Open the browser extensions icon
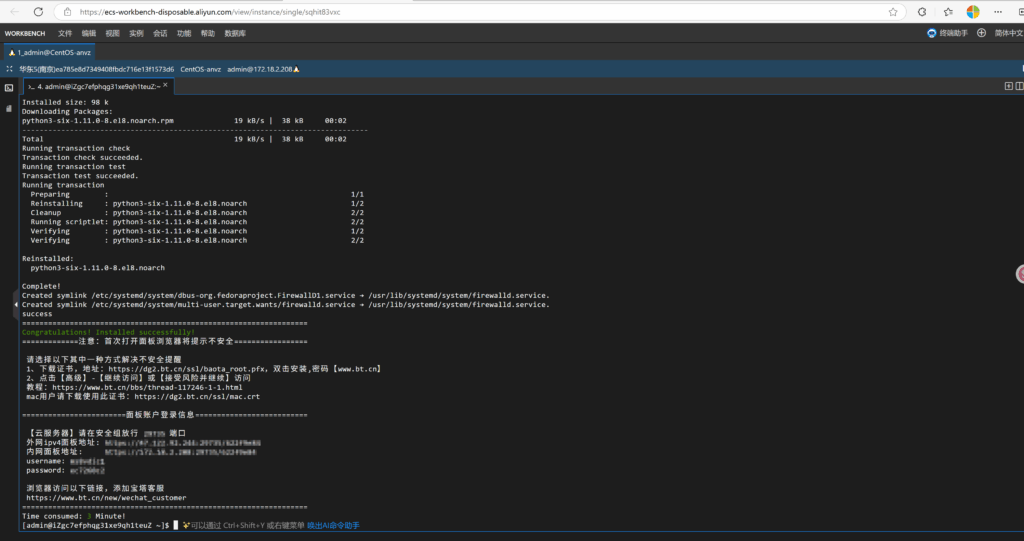 pos(922,12)
